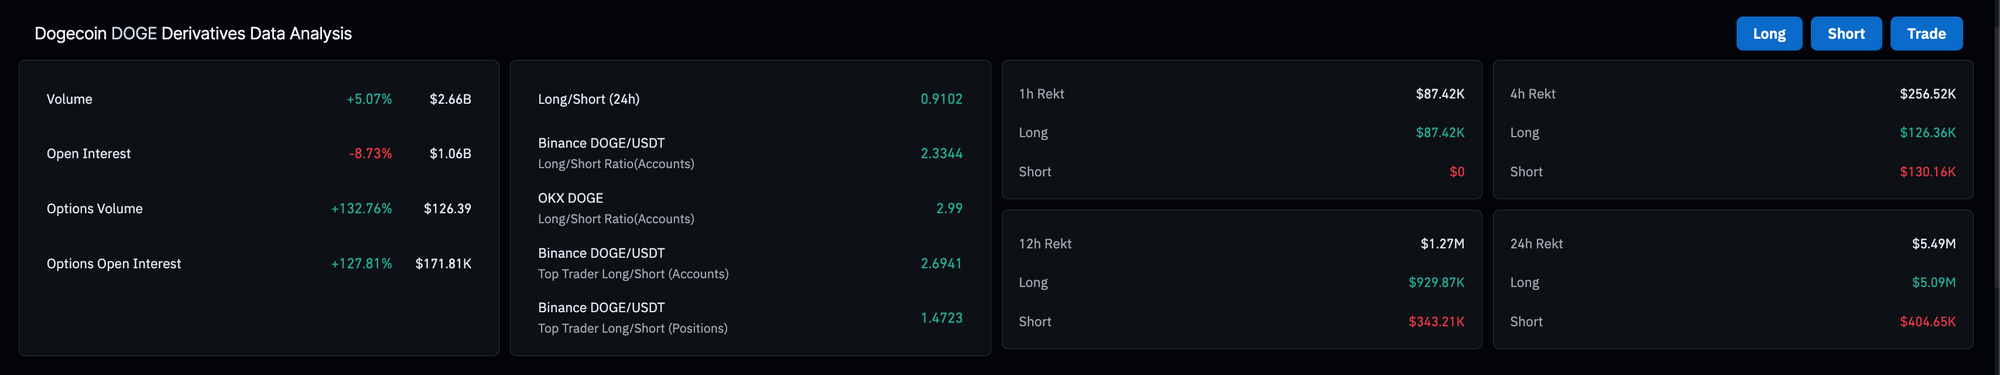Image resolution: width=2000 pixels, height=375 pixels.
Task: Click the Open Interest -8.73% change
Action: coord(370,154)
